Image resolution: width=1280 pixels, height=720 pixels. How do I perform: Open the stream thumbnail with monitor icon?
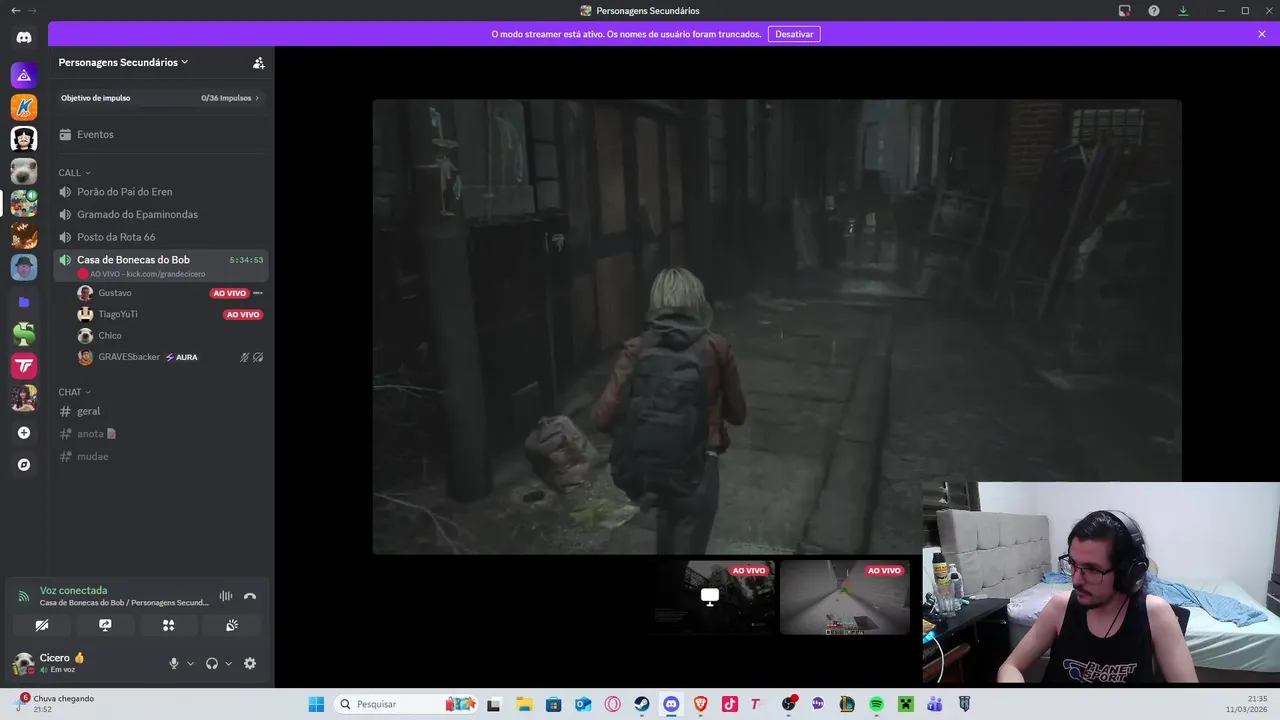[710, 597]
